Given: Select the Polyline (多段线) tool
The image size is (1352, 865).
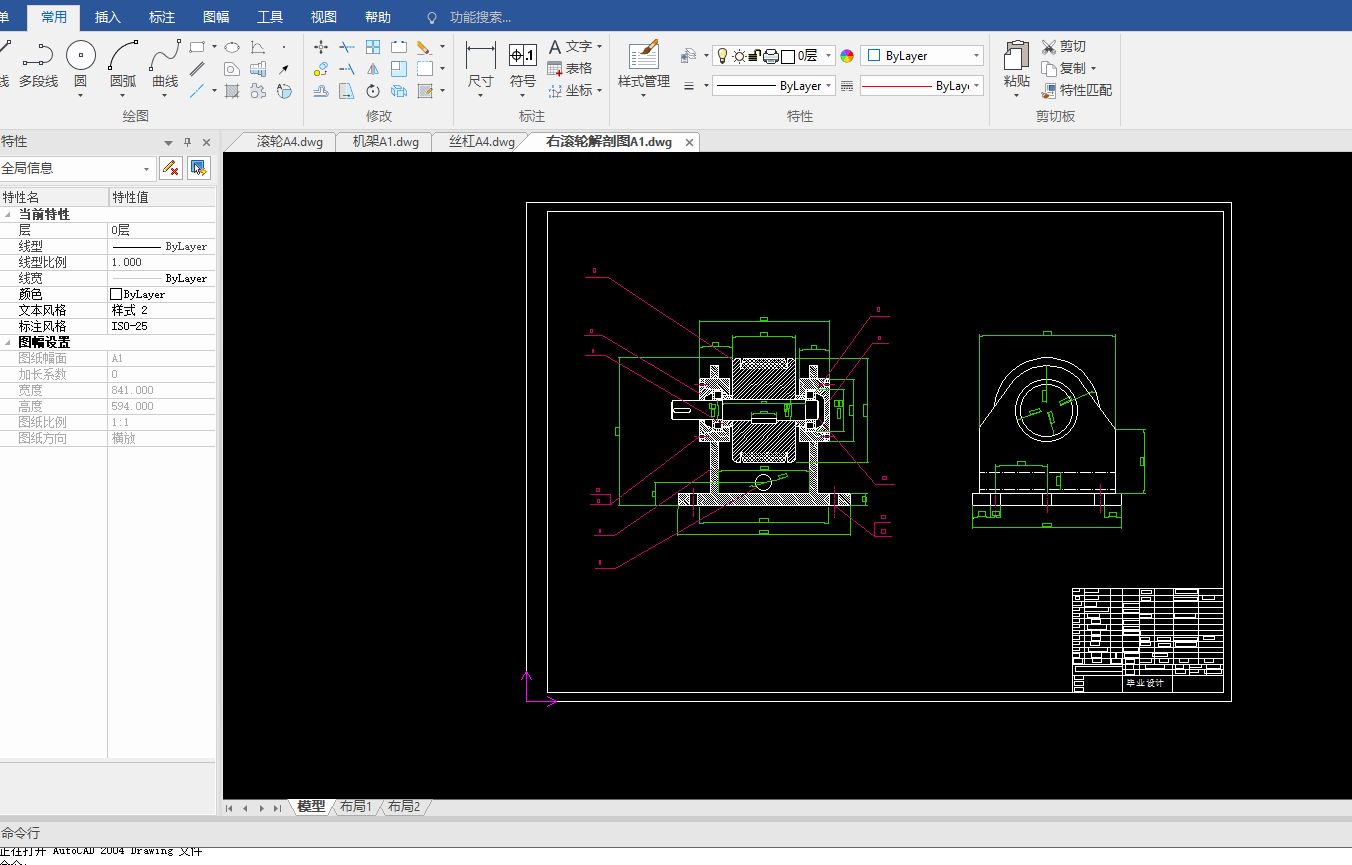Looking at the screenshot, I should click(38, 56).
